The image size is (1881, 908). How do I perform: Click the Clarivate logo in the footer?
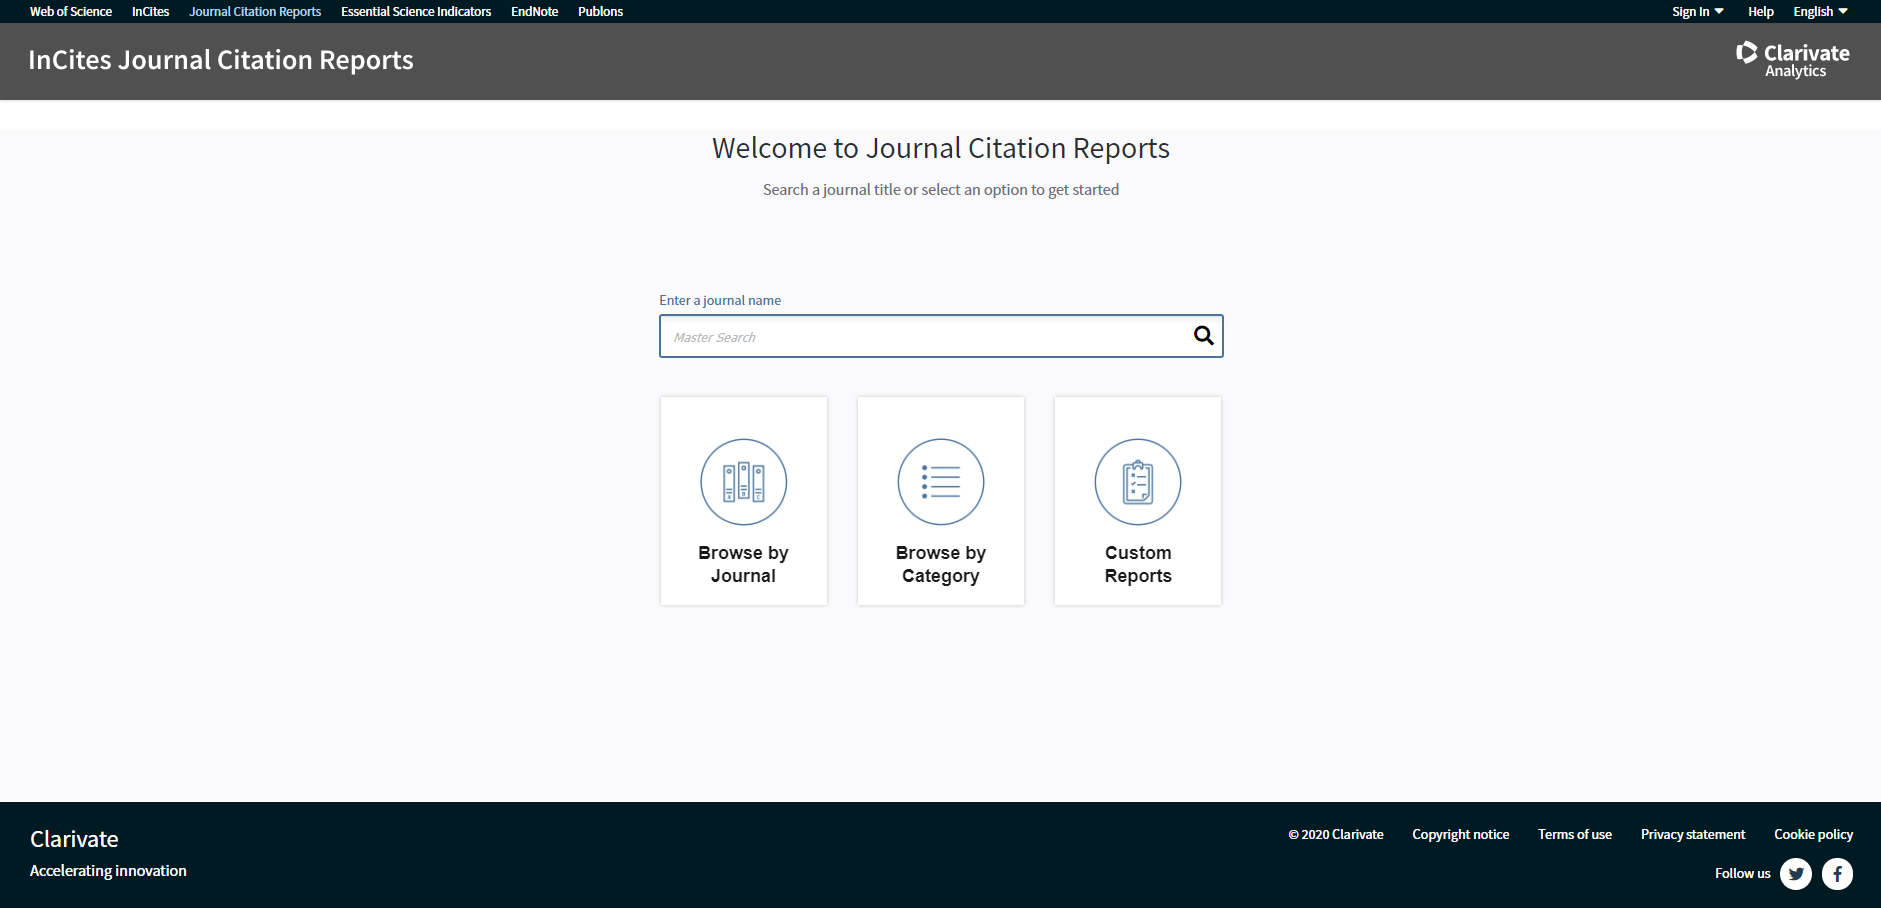72,839
